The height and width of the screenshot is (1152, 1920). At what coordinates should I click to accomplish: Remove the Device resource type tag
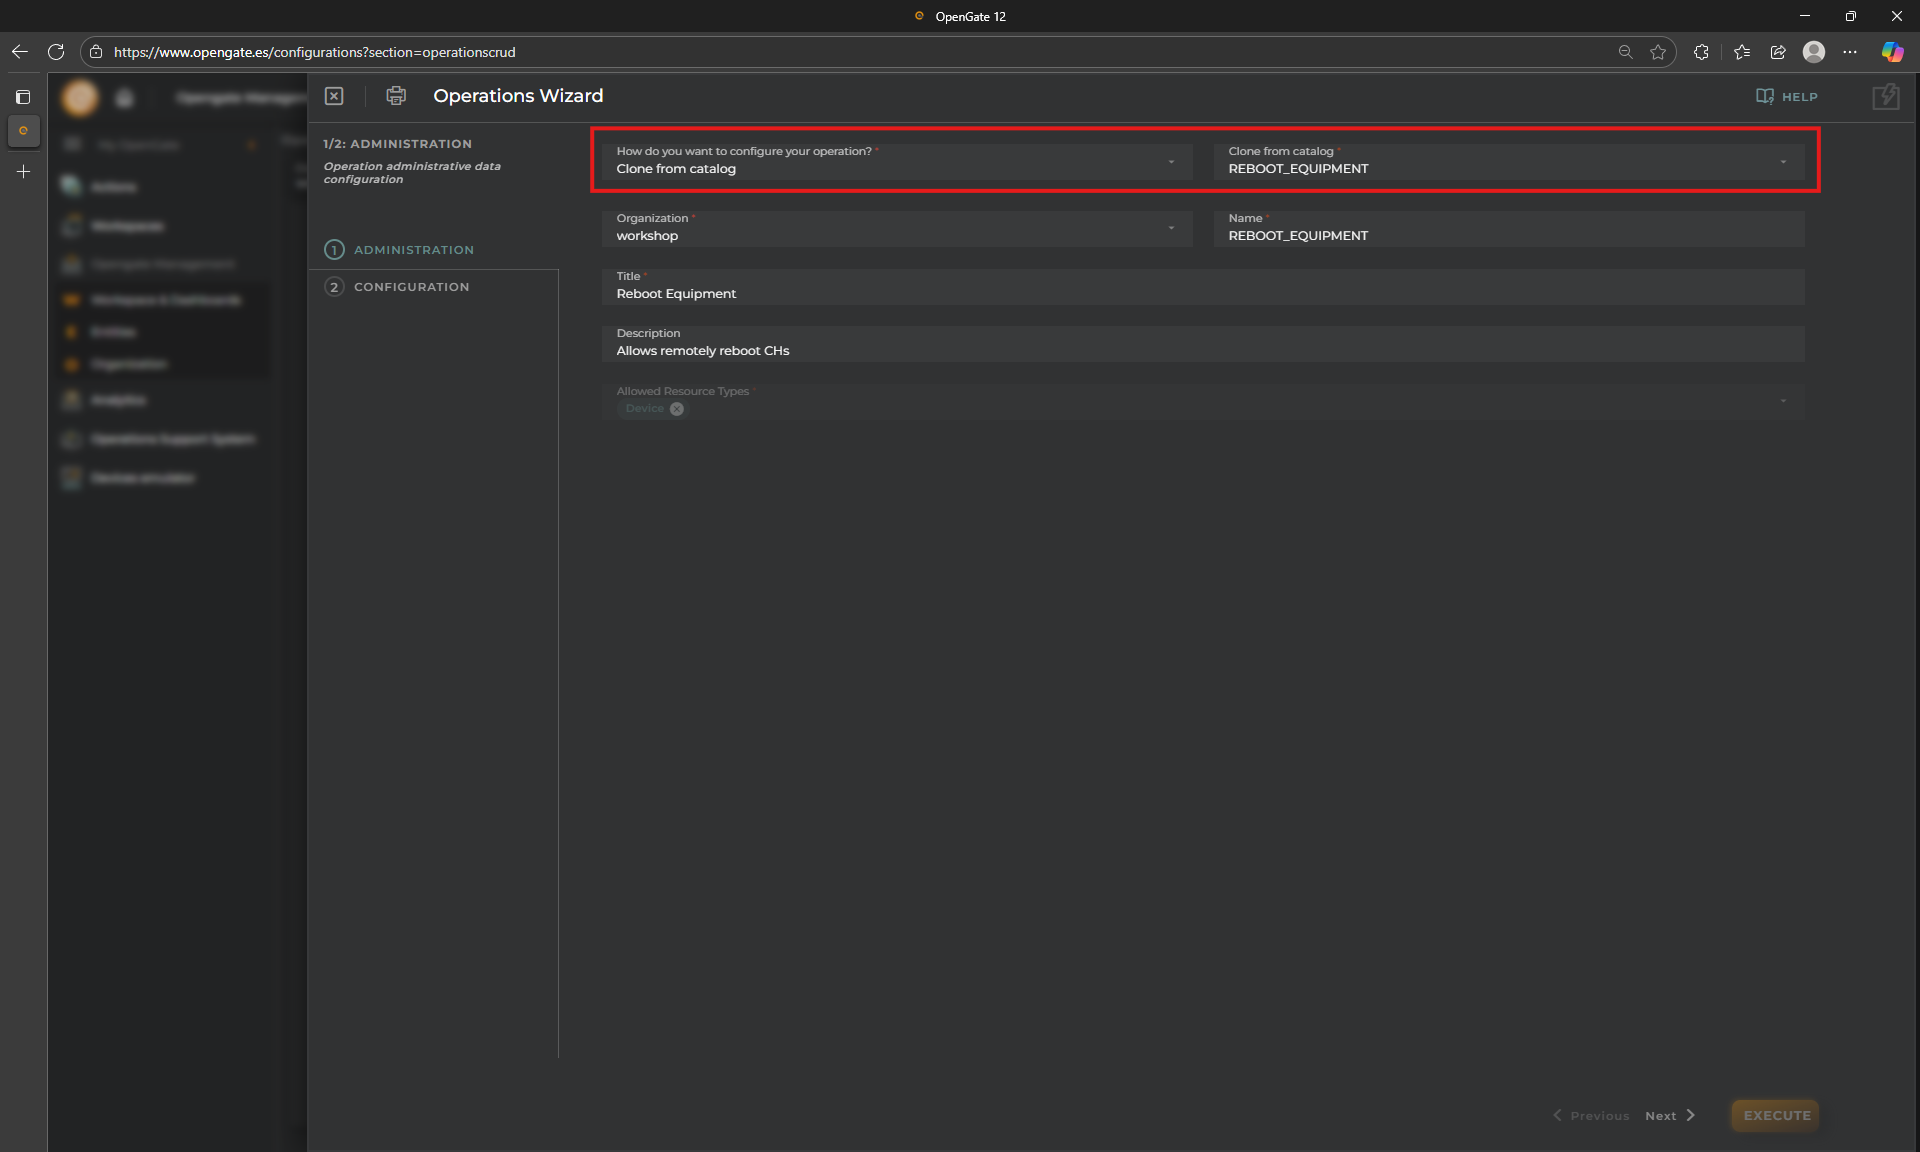tap(677, 409)
